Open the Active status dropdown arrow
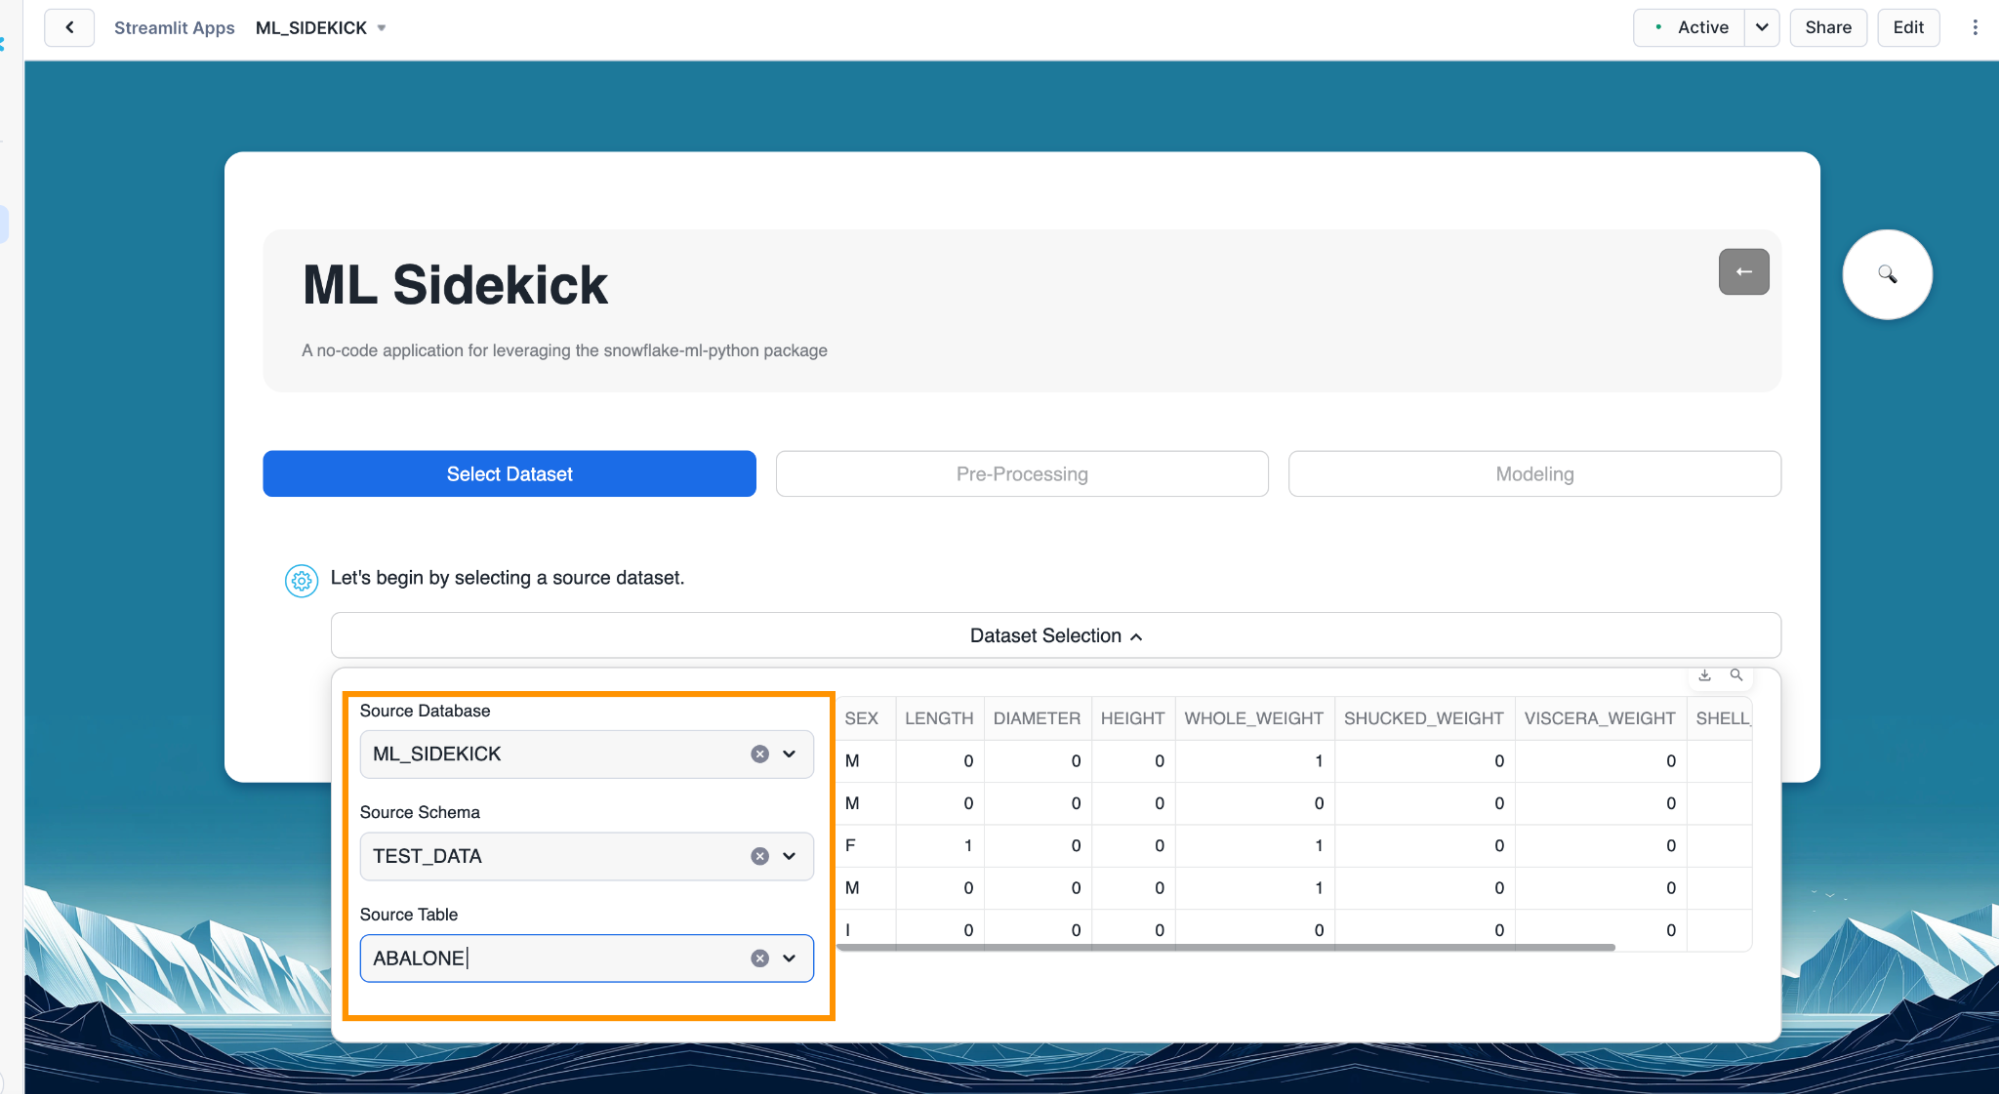 point(1761,27)
